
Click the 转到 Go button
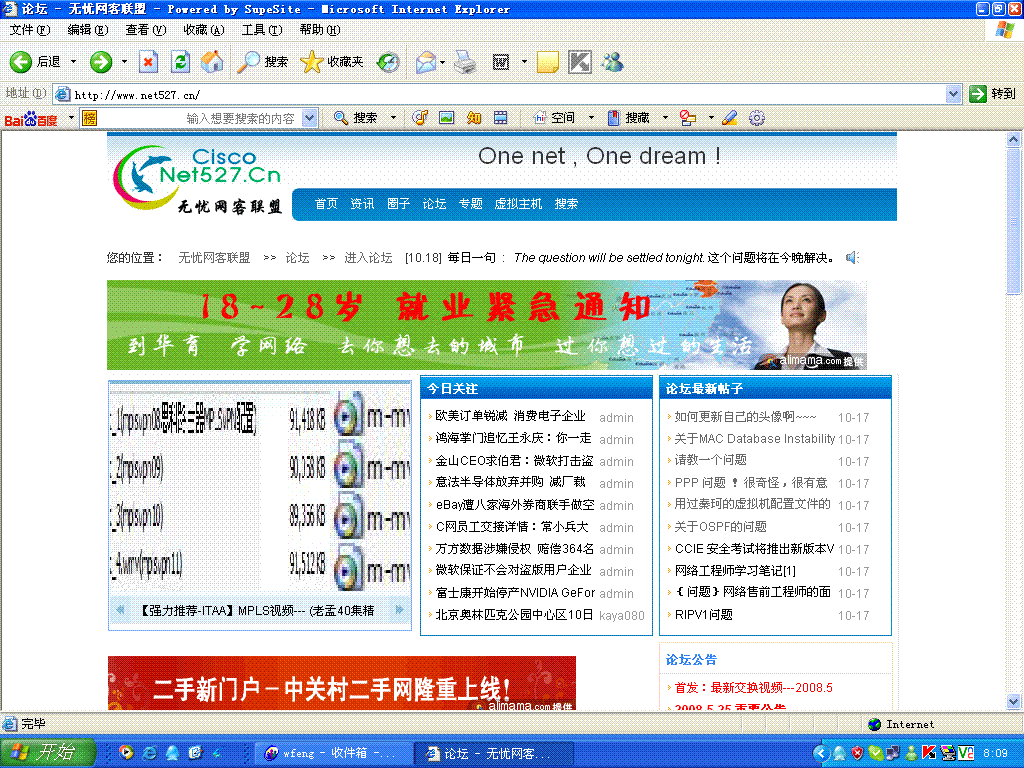pyautogui.click(x=993, y=94)
